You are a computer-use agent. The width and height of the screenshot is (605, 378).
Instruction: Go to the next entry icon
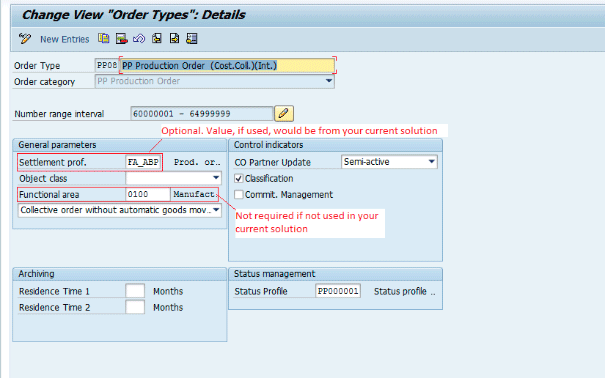(174, 38)
